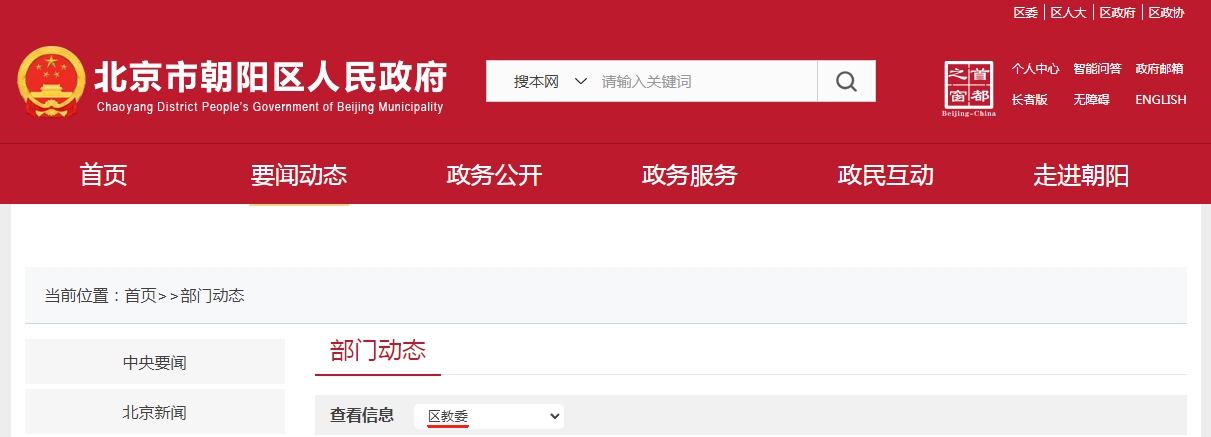
Task: Click the magnifying glass search icon
Action: pos(846,81)
